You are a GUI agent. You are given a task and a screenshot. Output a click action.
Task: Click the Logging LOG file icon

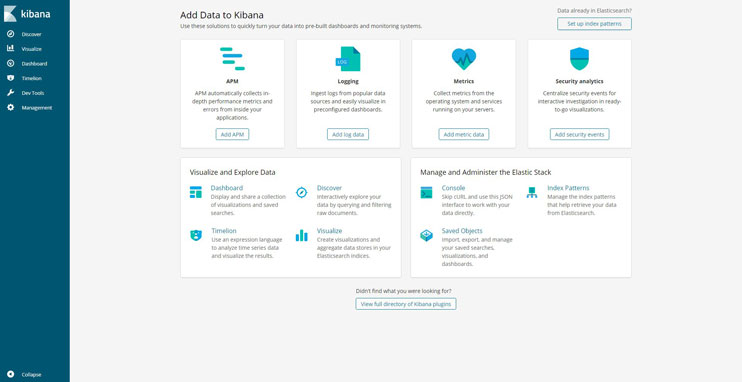pos(348,59)
